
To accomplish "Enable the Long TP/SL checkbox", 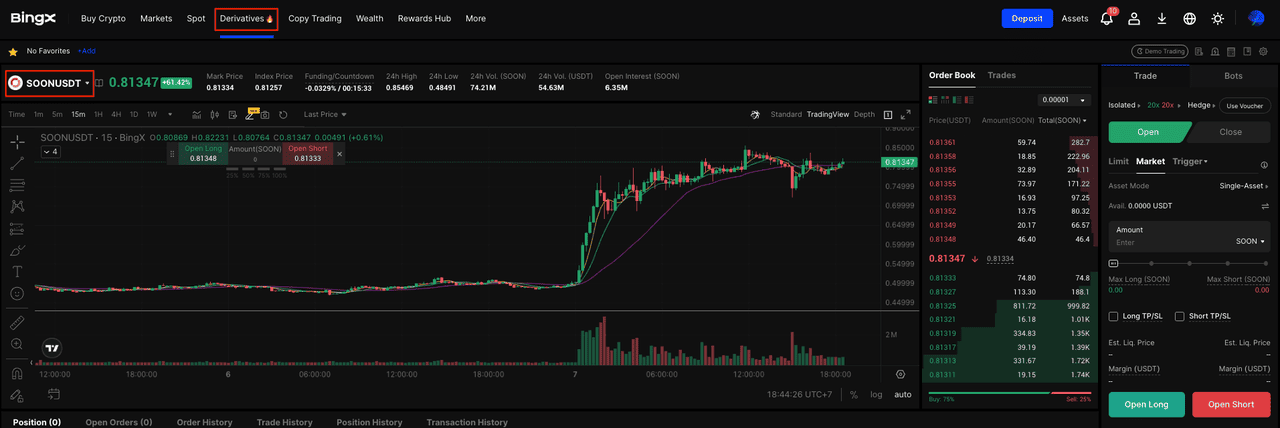I will [x=1114, y=316].
